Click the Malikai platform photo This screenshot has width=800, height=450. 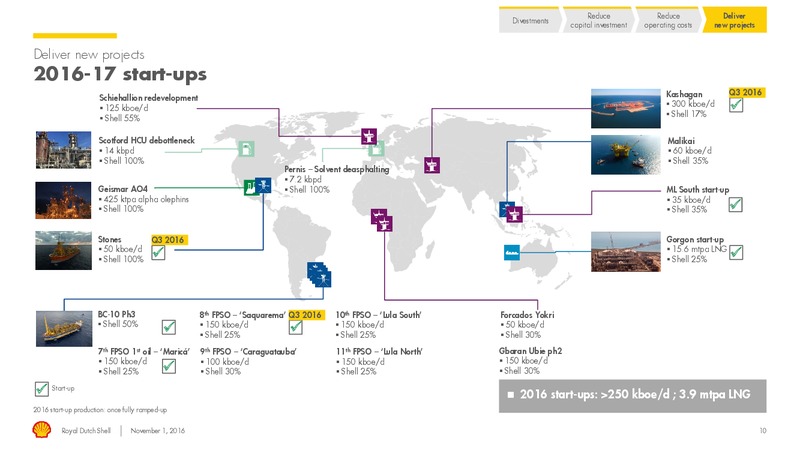[x=626, y=155]
